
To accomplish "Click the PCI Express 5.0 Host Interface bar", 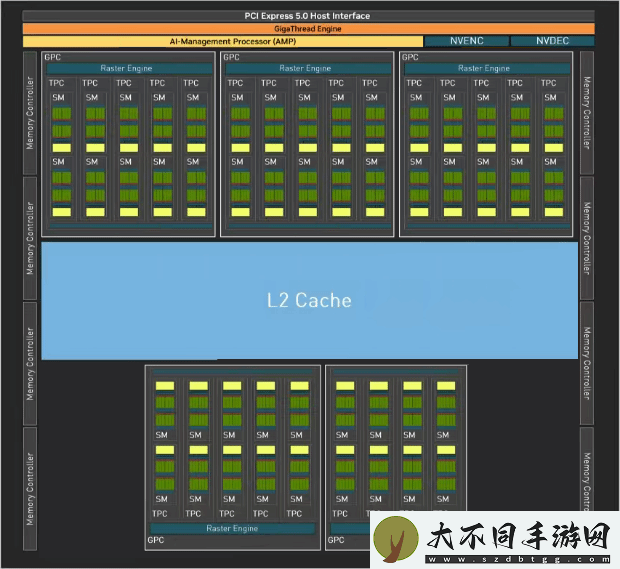I will (x=308, y=16).
